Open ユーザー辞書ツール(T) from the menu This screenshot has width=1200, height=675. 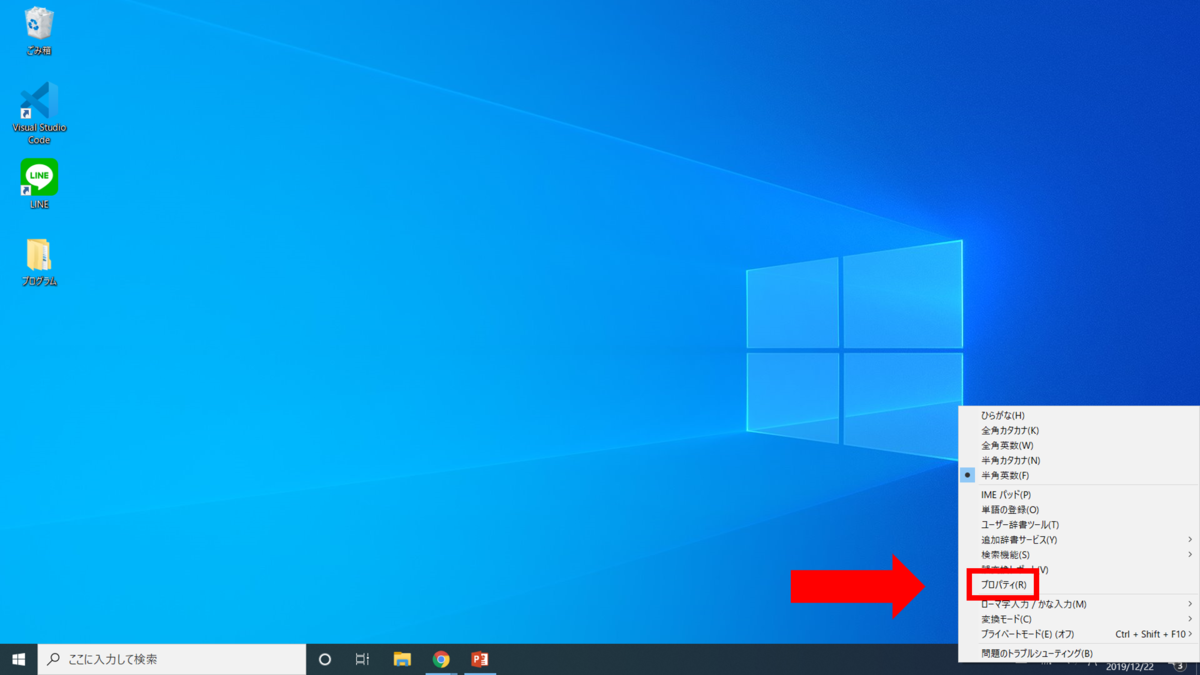pos(1079,525)
